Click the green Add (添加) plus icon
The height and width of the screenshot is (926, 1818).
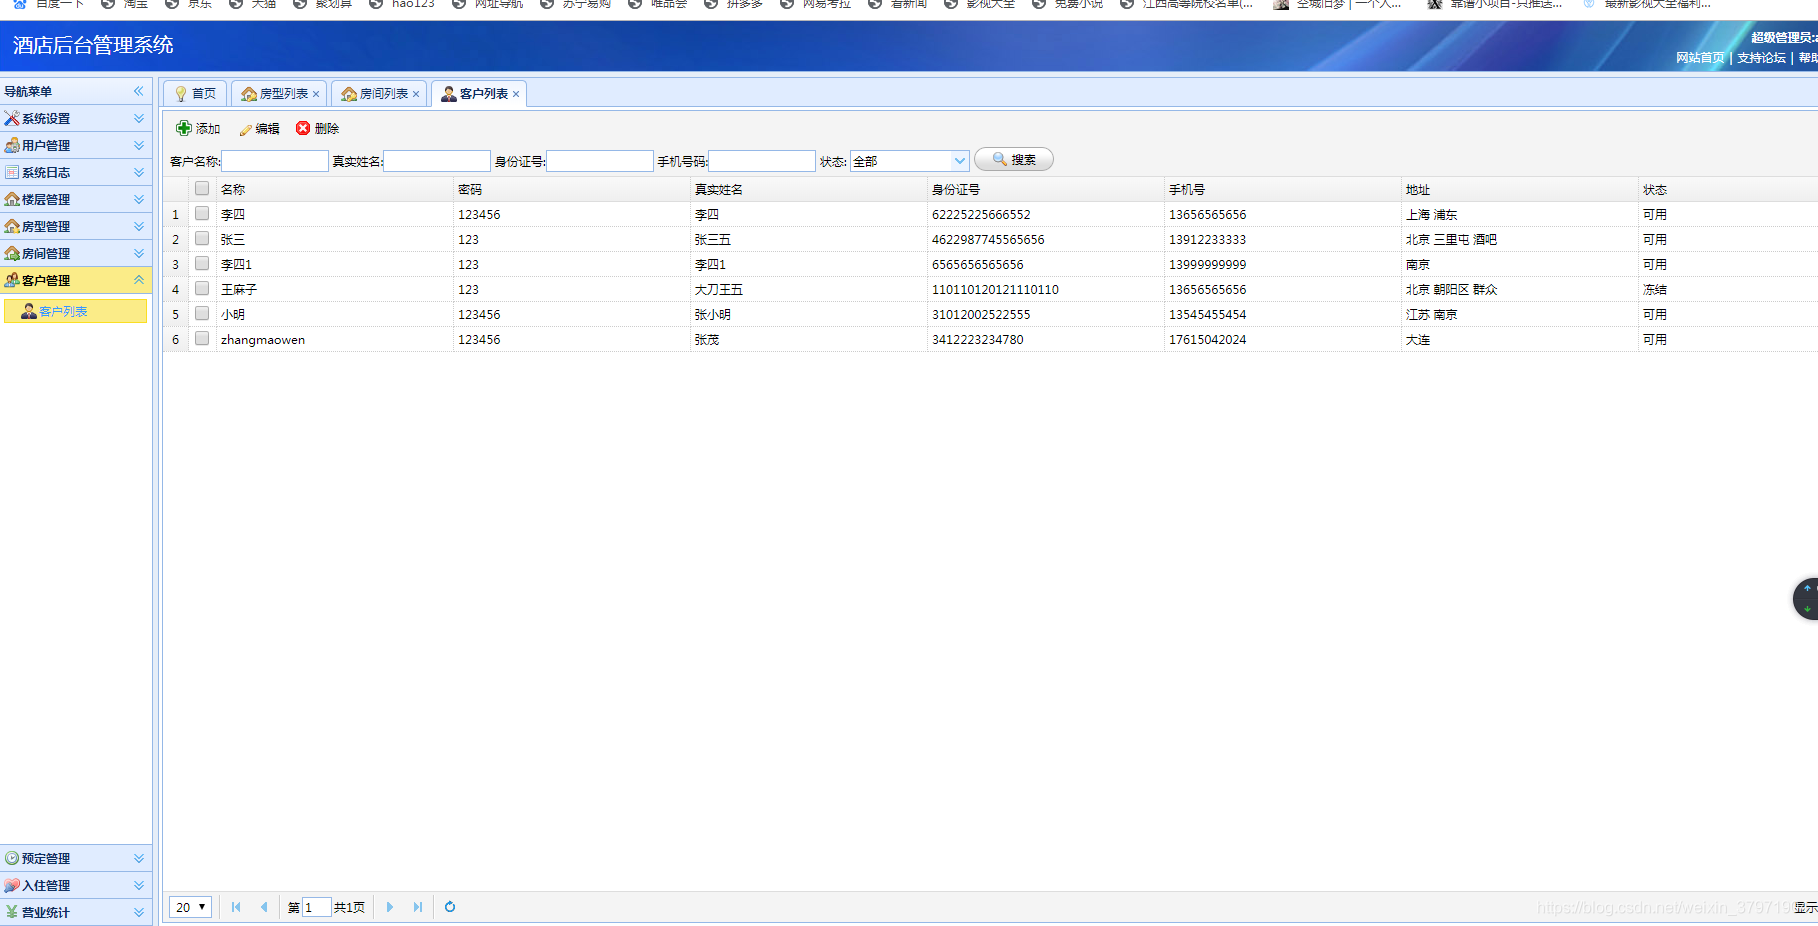pyautogui.click(x=184, y=128)
